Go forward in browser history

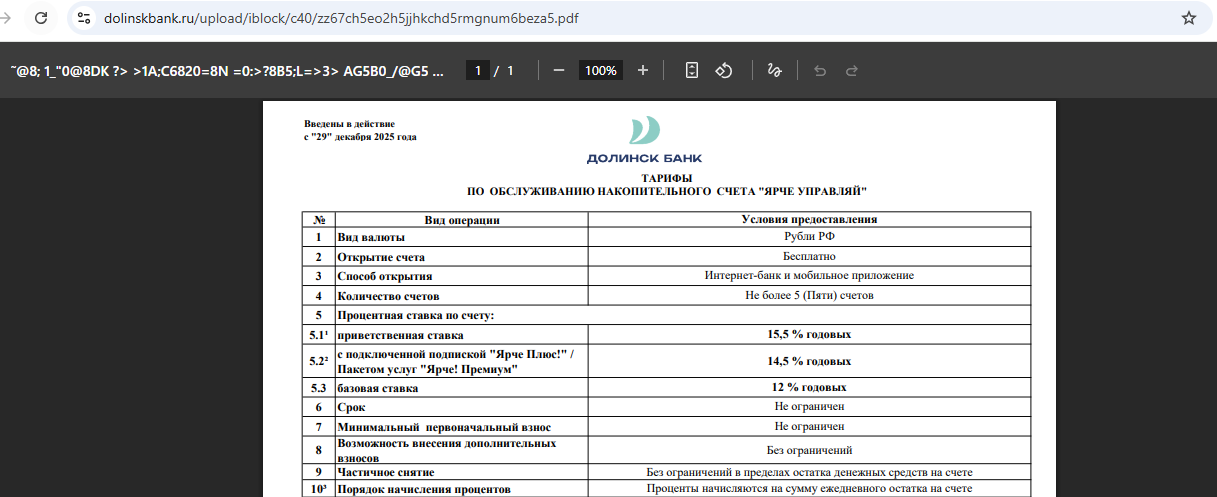click(7, 18)
